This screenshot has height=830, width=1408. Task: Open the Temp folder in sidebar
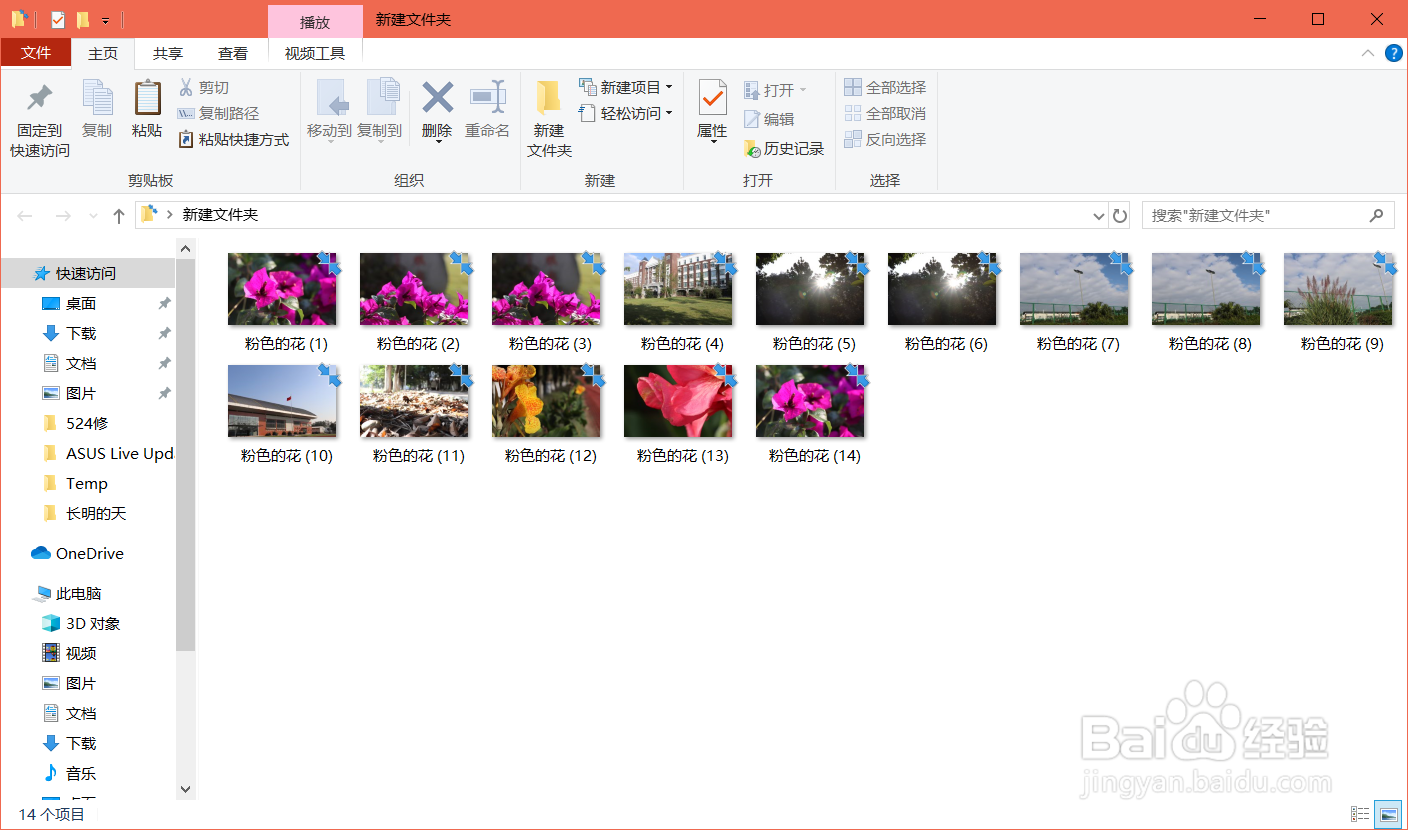[x=88, y=483]
